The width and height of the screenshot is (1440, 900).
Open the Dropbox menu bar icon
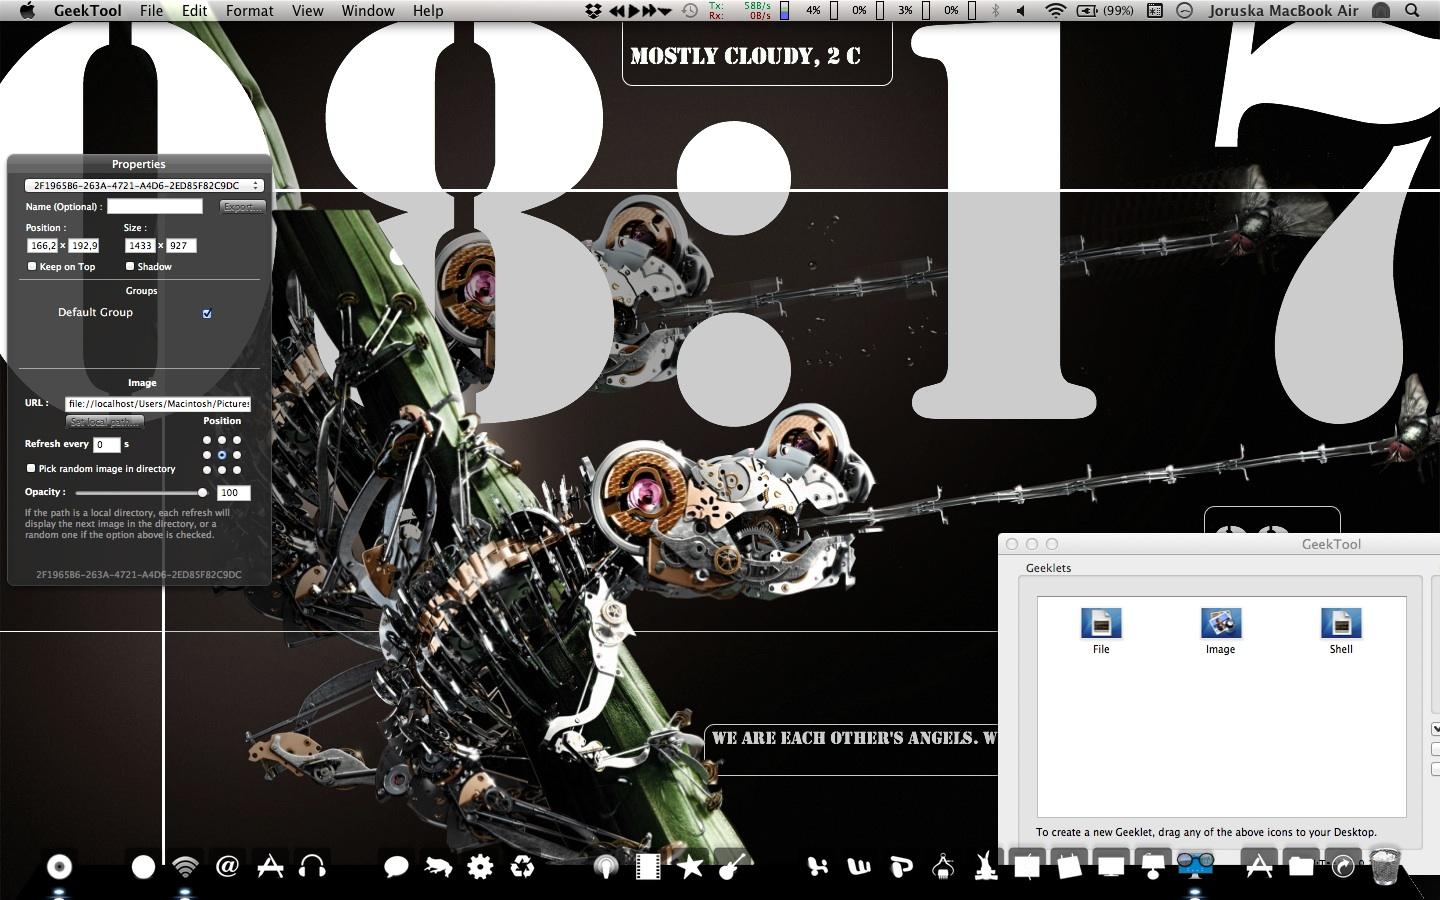(x=593, y=11)
